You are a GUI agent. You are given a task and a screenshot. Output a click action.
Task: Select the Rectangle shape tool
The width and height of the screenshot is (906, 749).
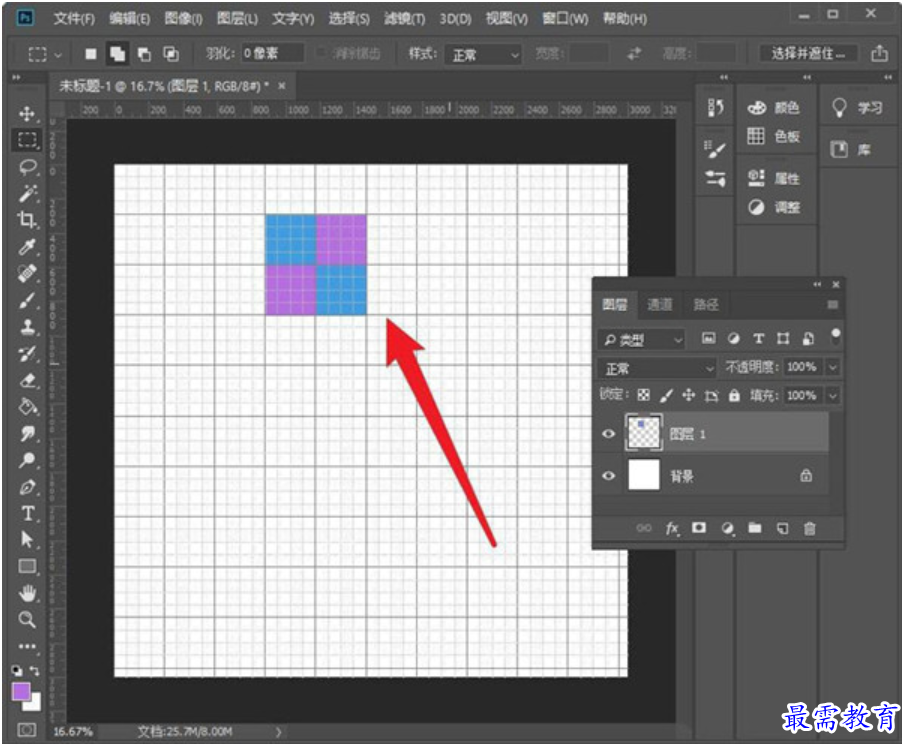pyautogui.click(x=27, y=566)
